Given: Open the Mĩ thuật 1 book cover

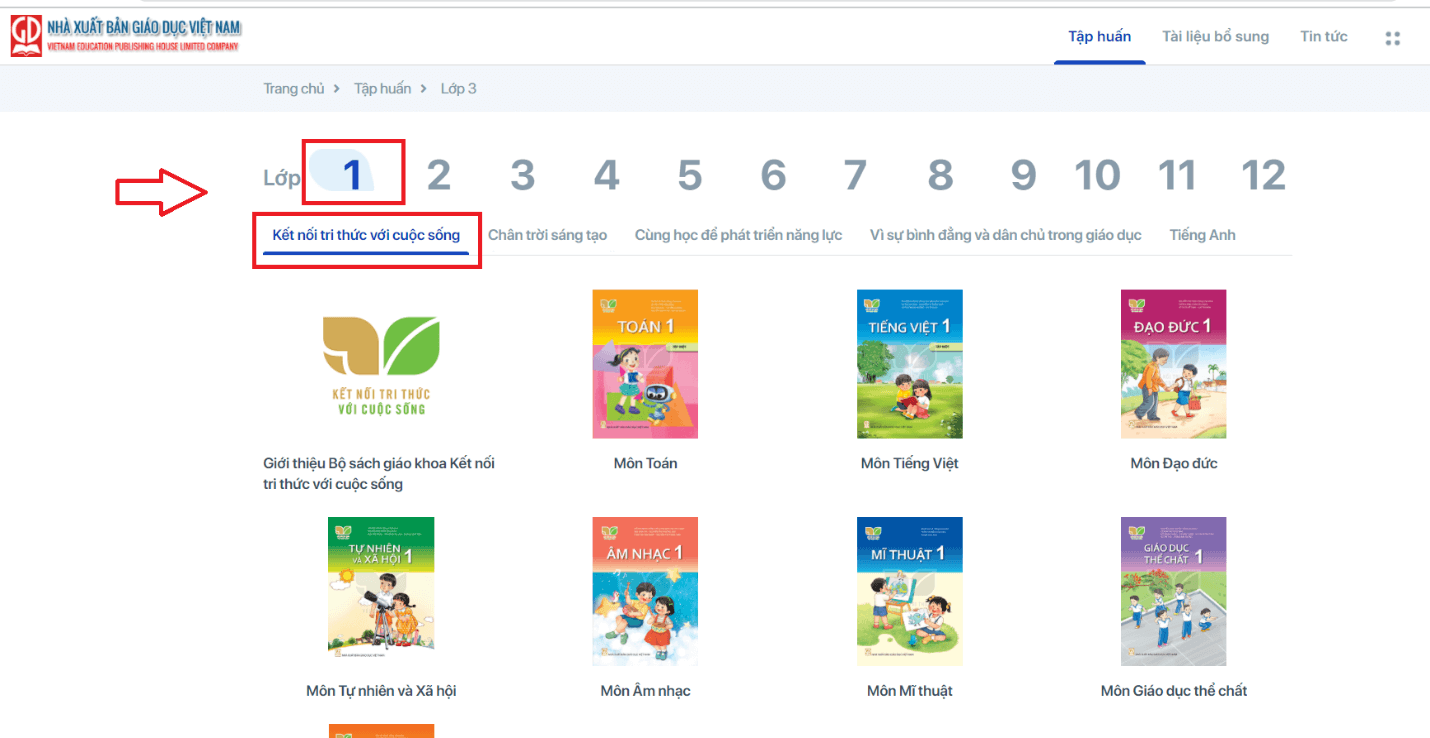Looking at the screenshot, I should [909, 591].
